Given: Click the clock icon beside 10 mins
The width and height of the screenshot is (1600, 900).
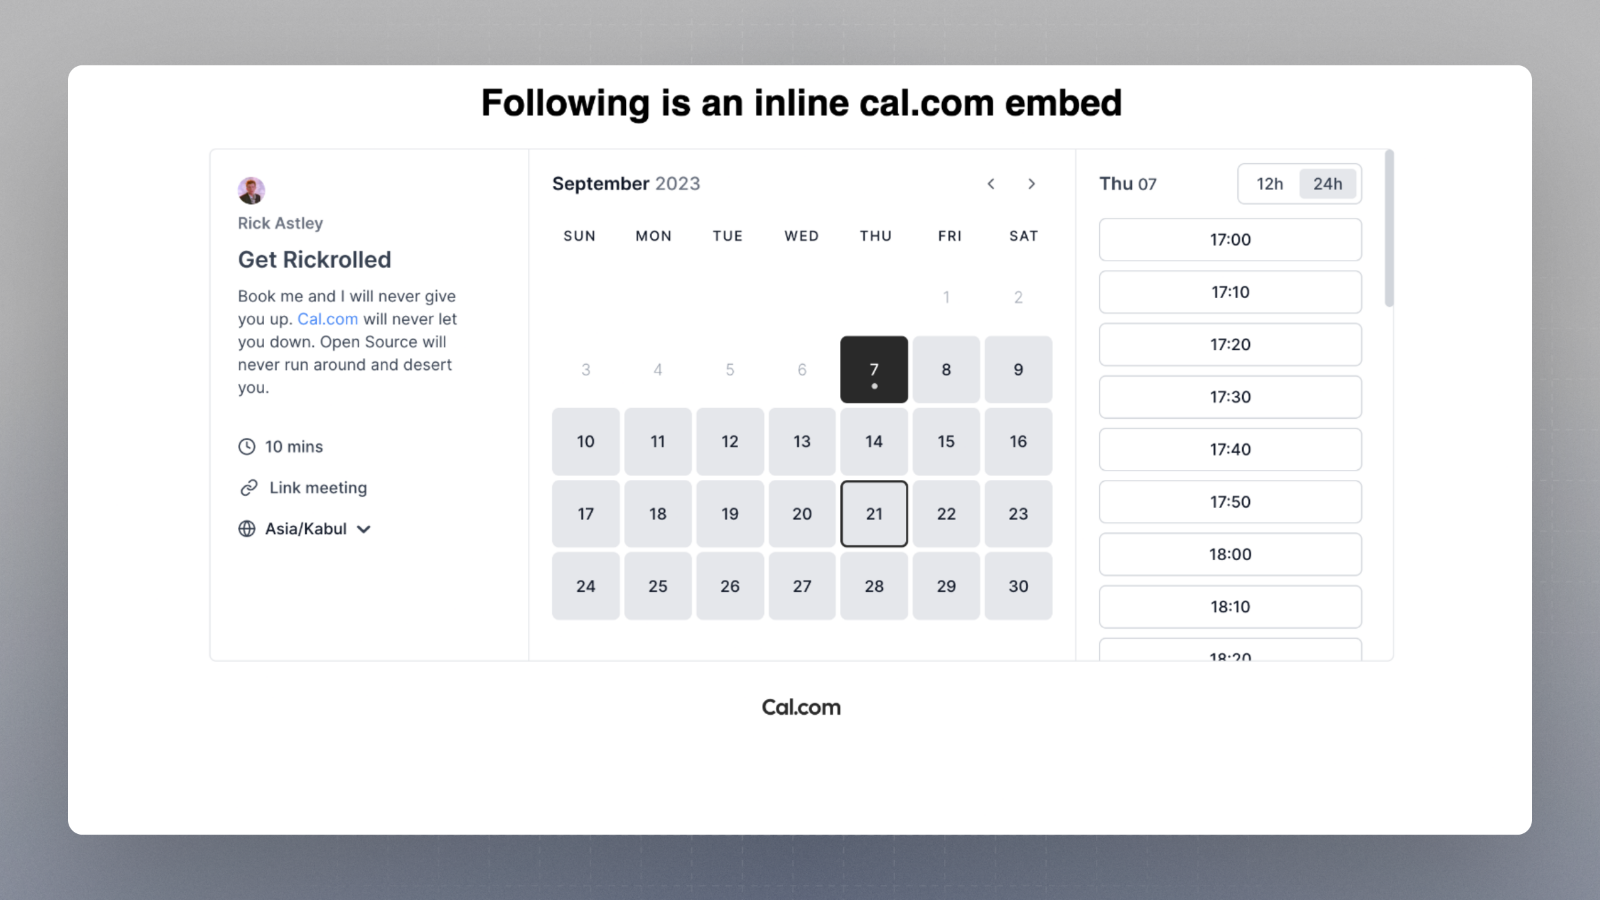Looking at the screenshot, I should (247, 446).
